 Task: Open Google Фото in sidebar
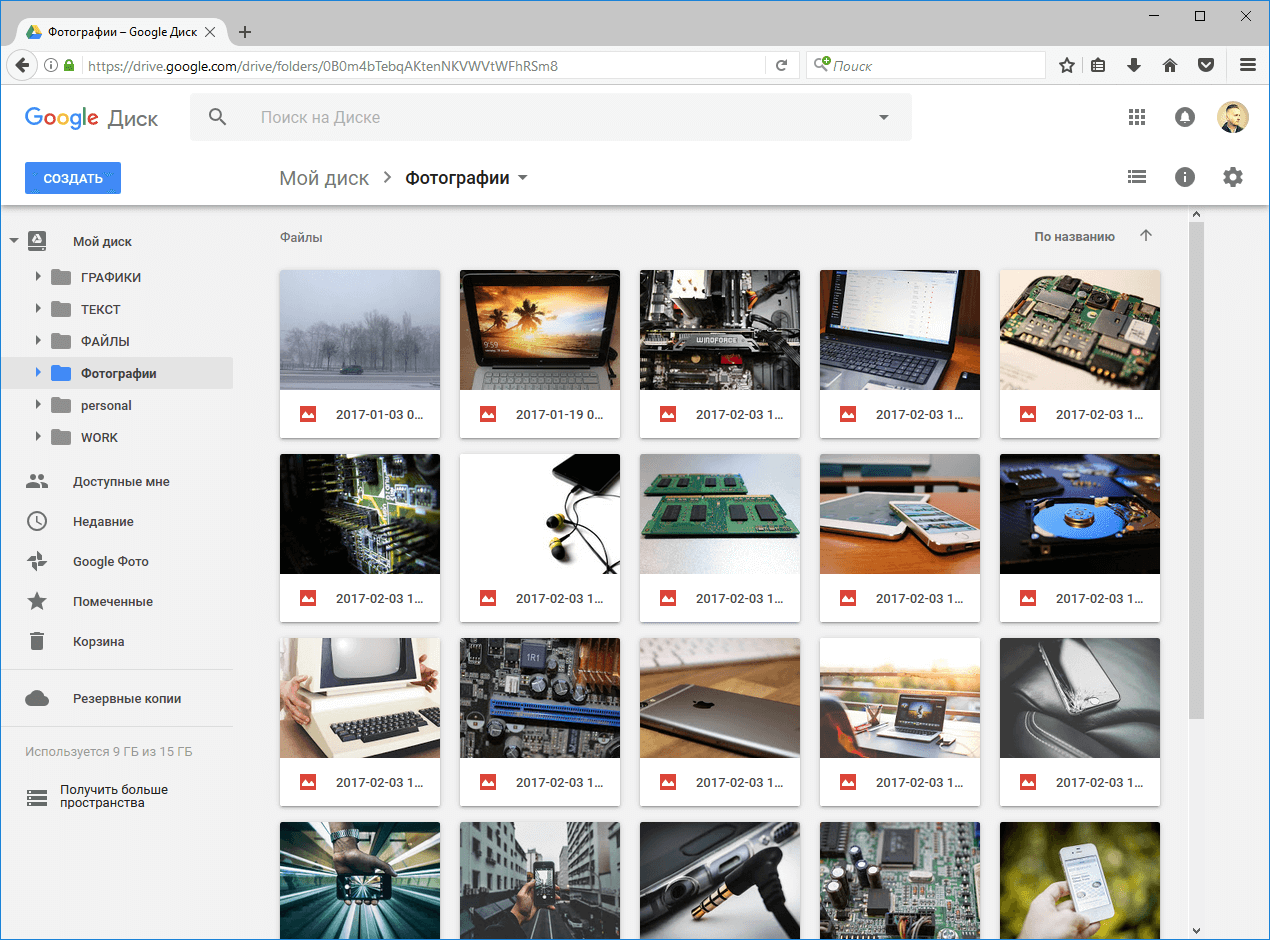click(110, 562)
